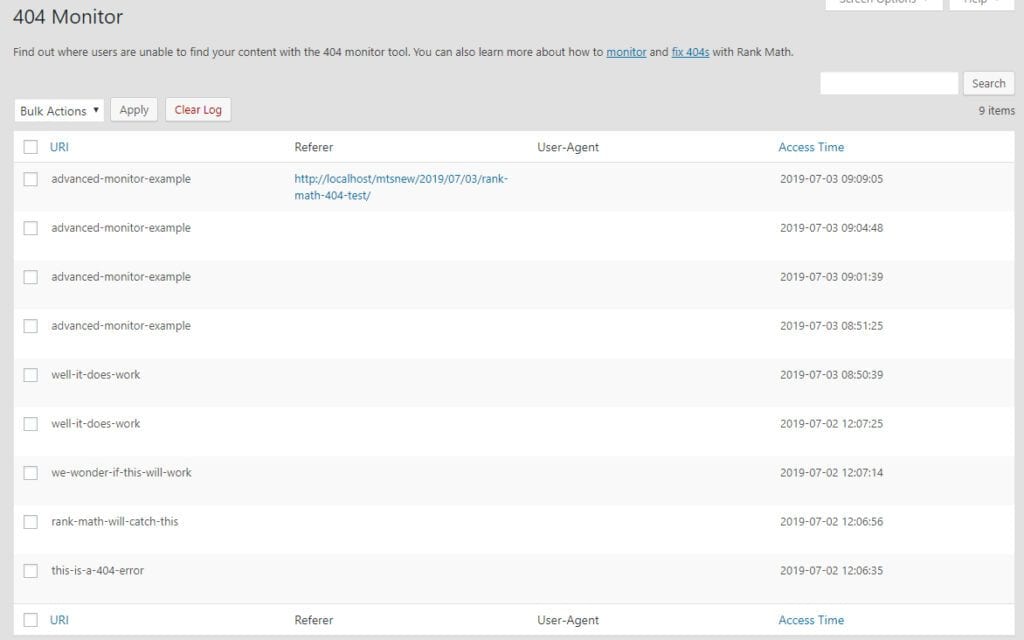Sort by Access Time using the header column
The image size is (1024, 640).
(811, 147)
